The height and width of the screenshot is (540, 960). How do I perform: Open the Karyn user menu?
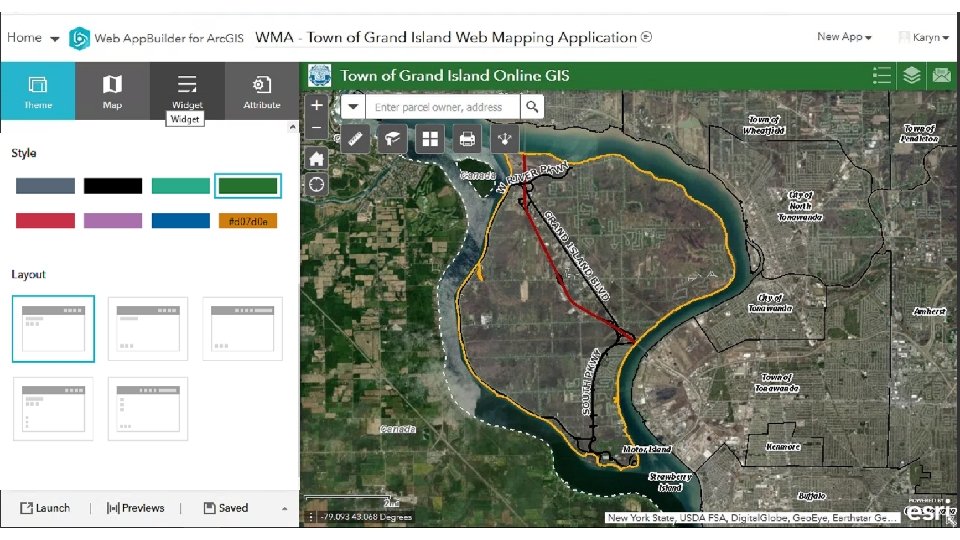click(924, 37)
